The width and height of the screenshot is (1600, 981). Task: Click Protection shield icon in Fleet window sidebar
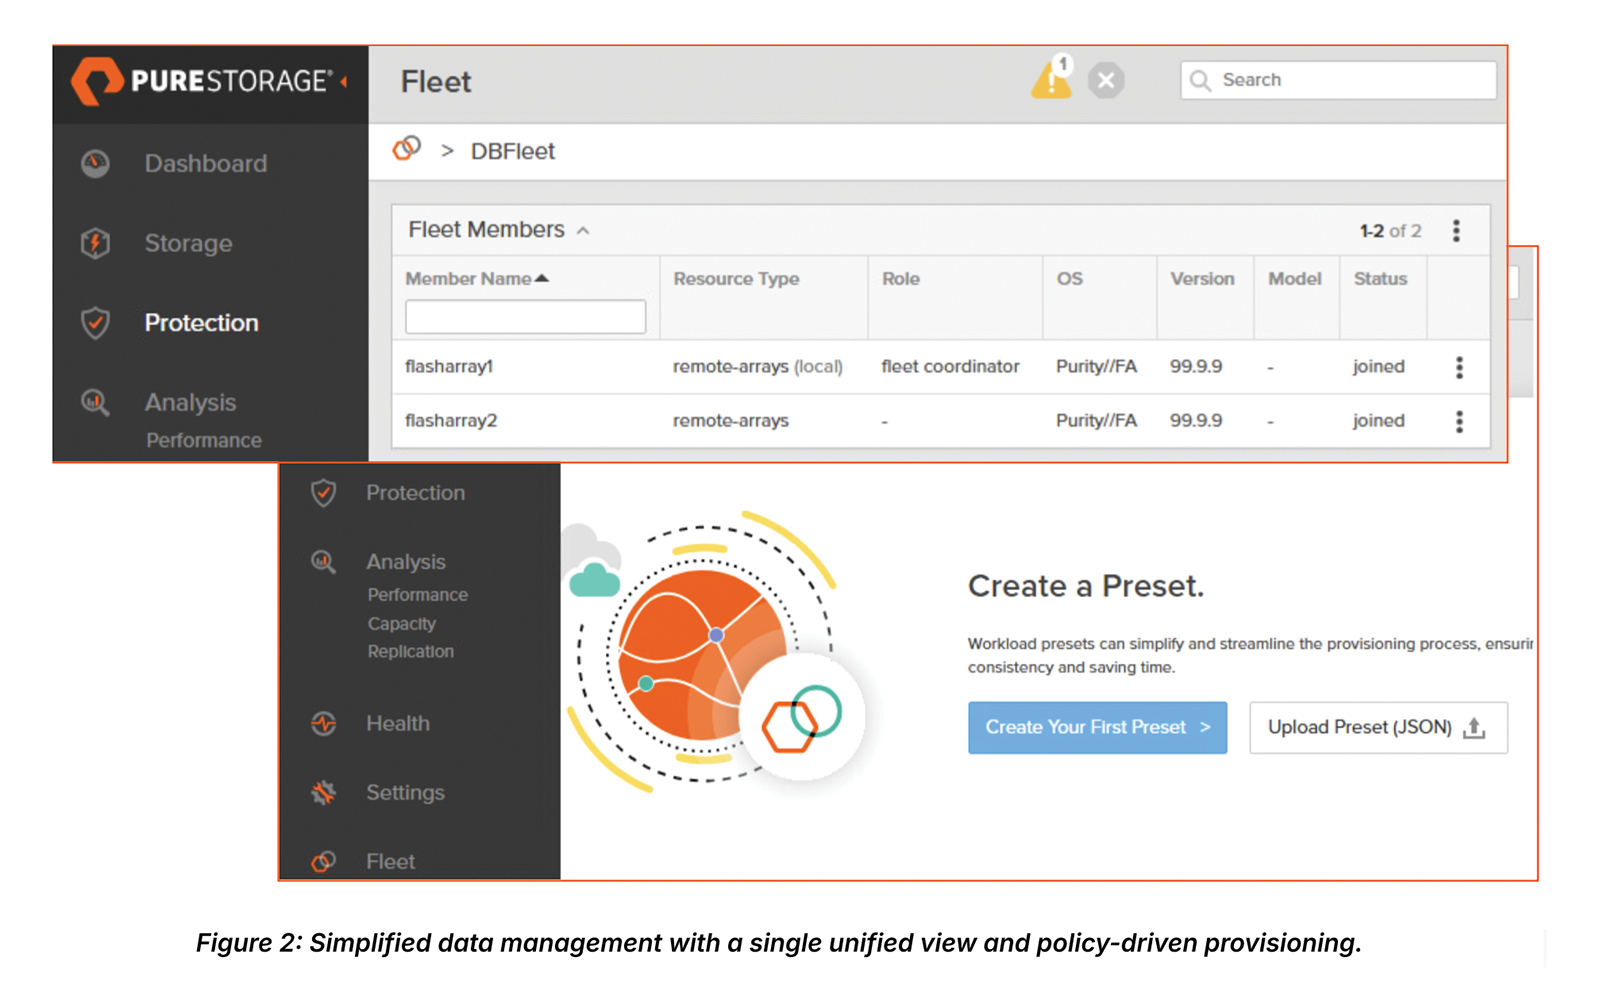(95, 323)
